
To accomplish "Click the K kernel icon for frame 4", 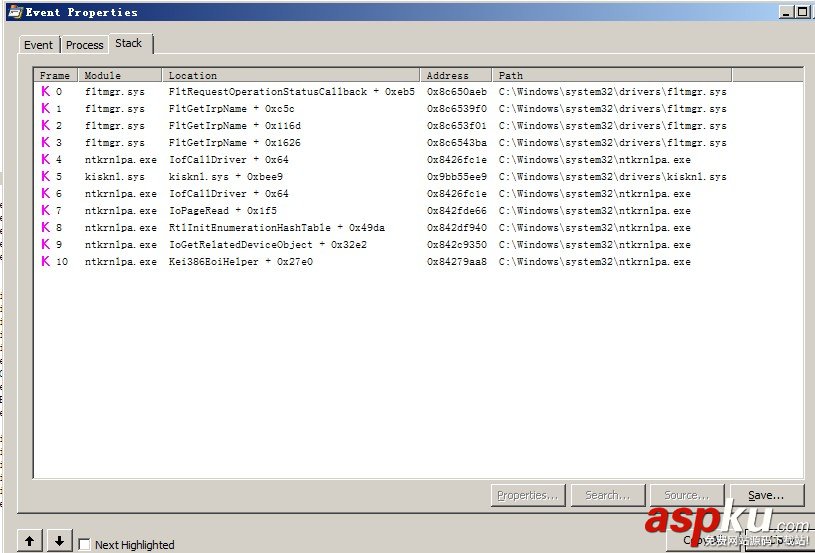I will [46, 159].
